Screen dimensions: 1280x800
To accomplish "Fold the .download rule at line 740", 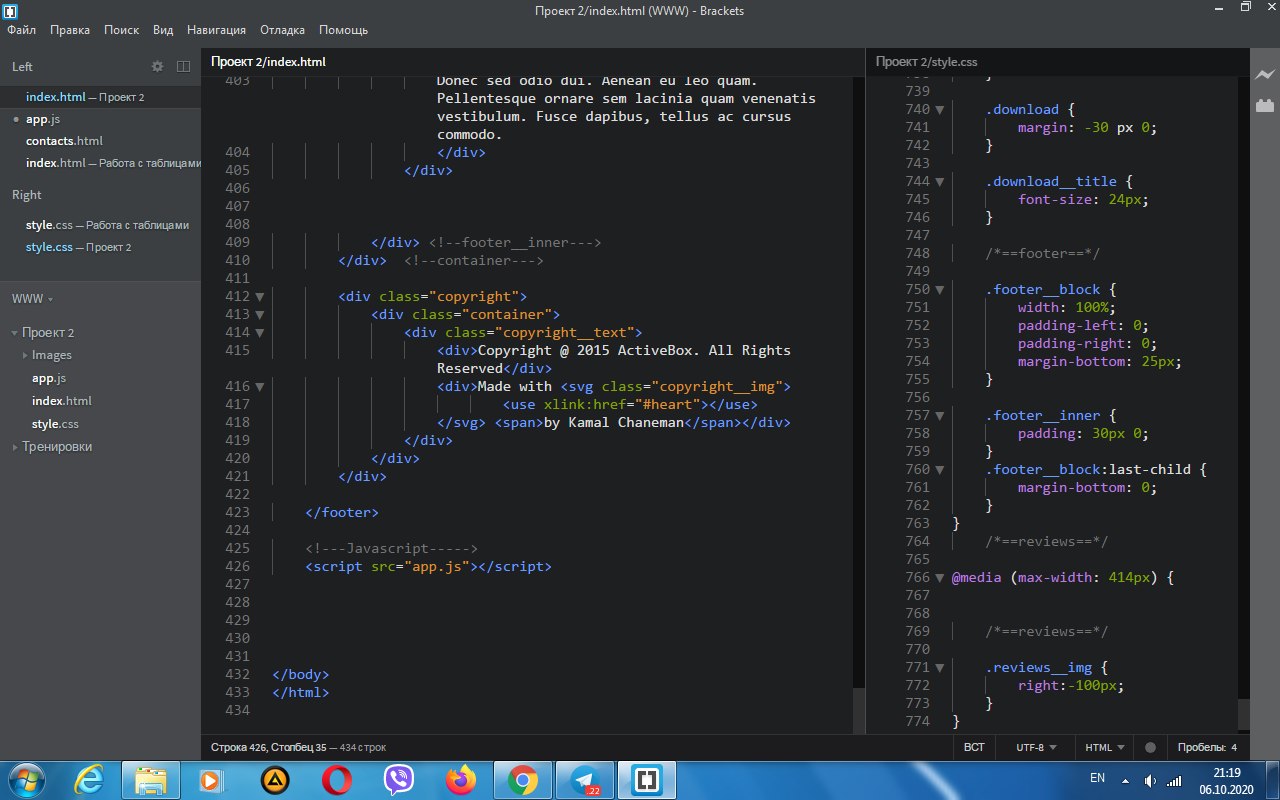I will pyautogui.click(x=939, y=110).
